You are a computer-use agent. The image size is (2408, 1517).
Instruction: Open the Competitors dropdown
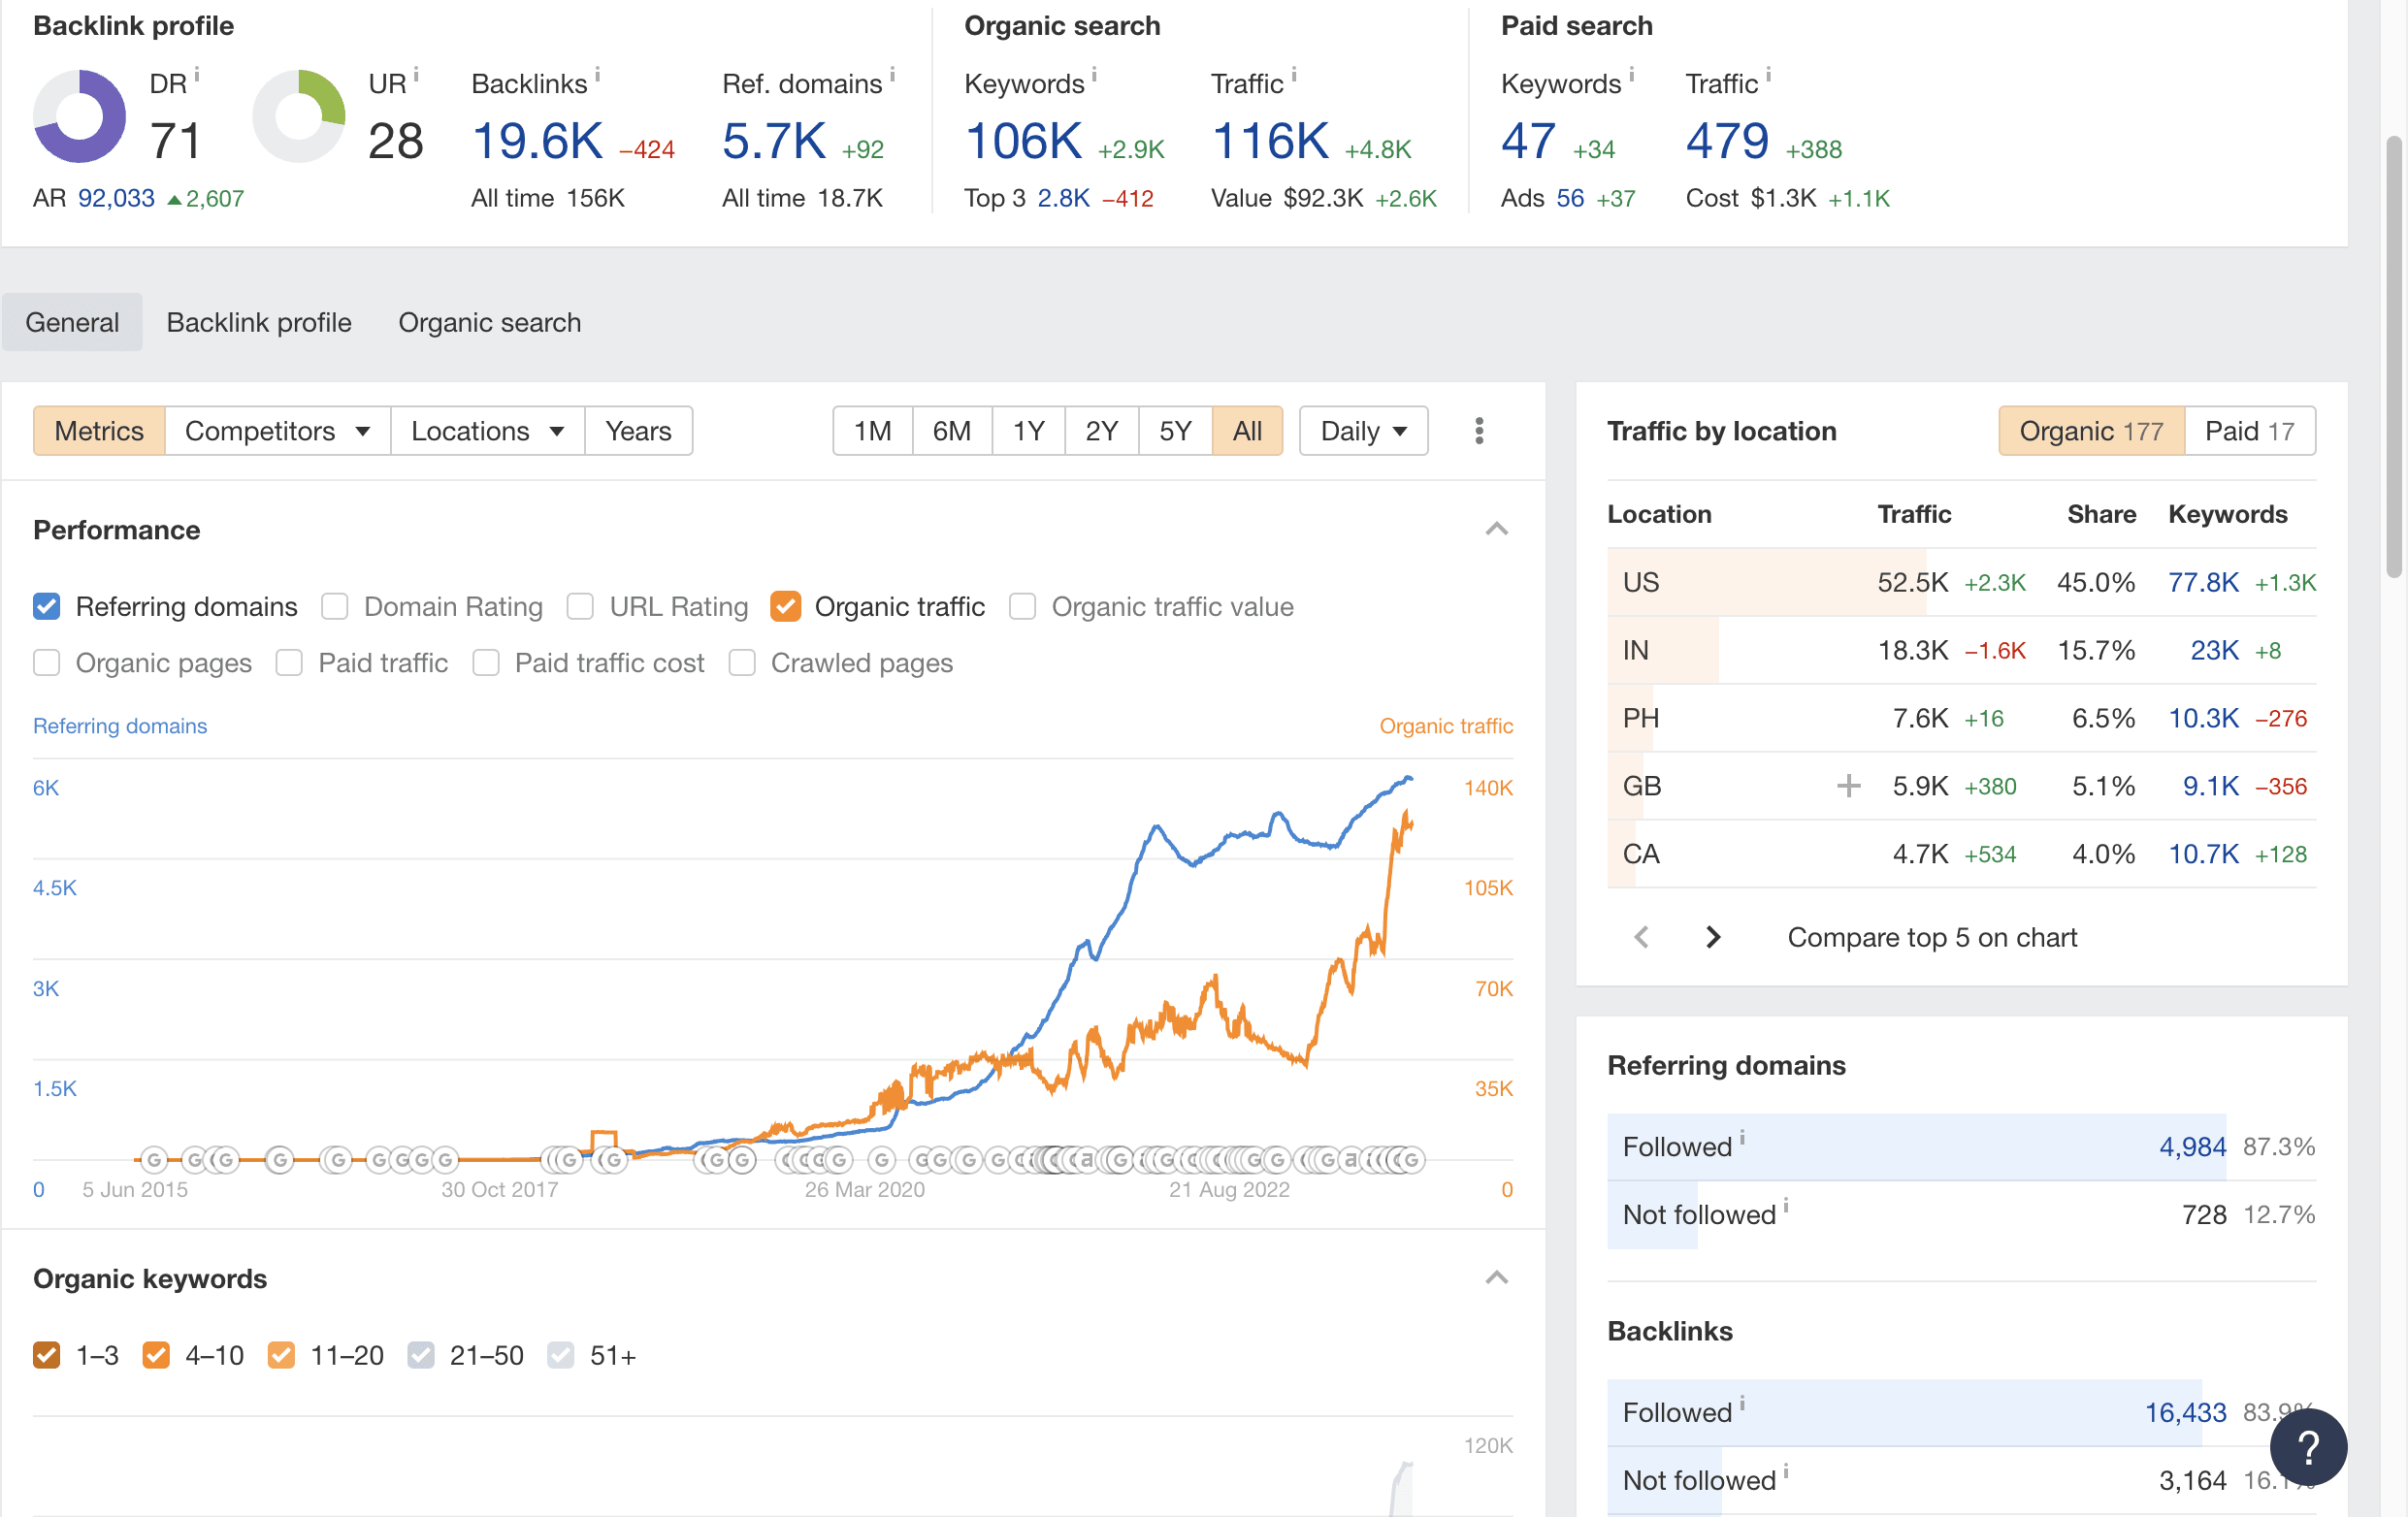pos(277,431)
